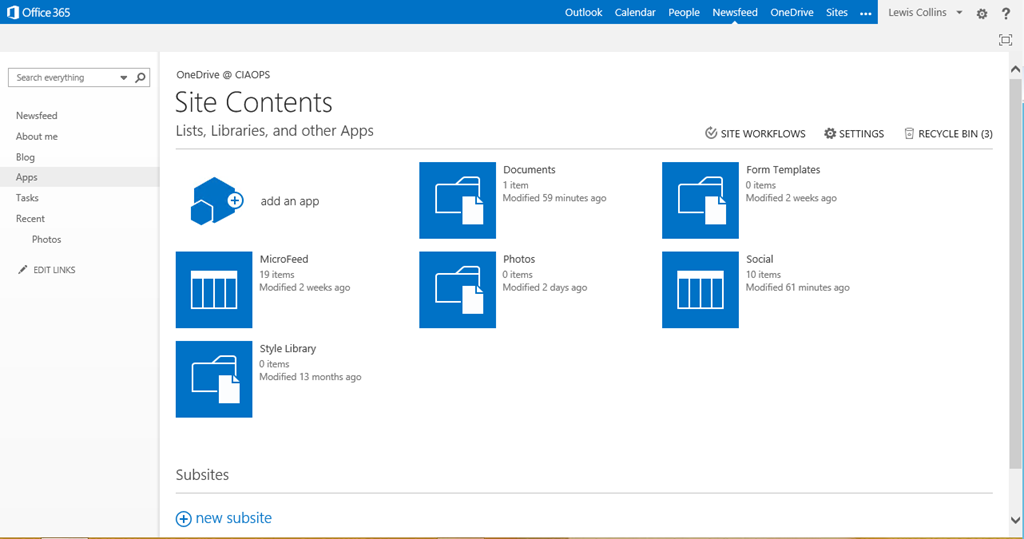Viewport: 1024px width, 539px height.
Task: Open the Form Templates library tile
Action: [700, 200]
